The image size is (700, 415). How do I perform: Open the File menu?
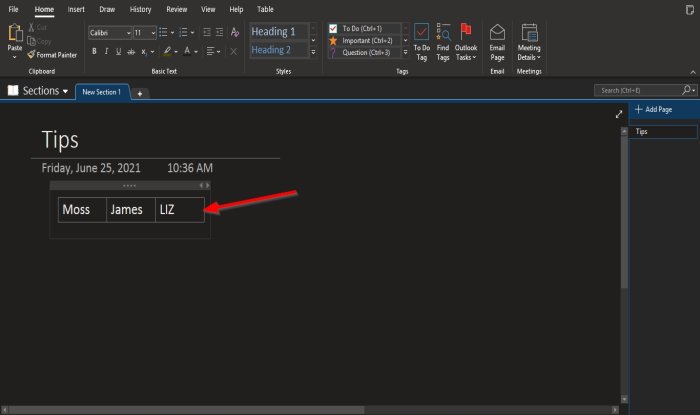13,9
